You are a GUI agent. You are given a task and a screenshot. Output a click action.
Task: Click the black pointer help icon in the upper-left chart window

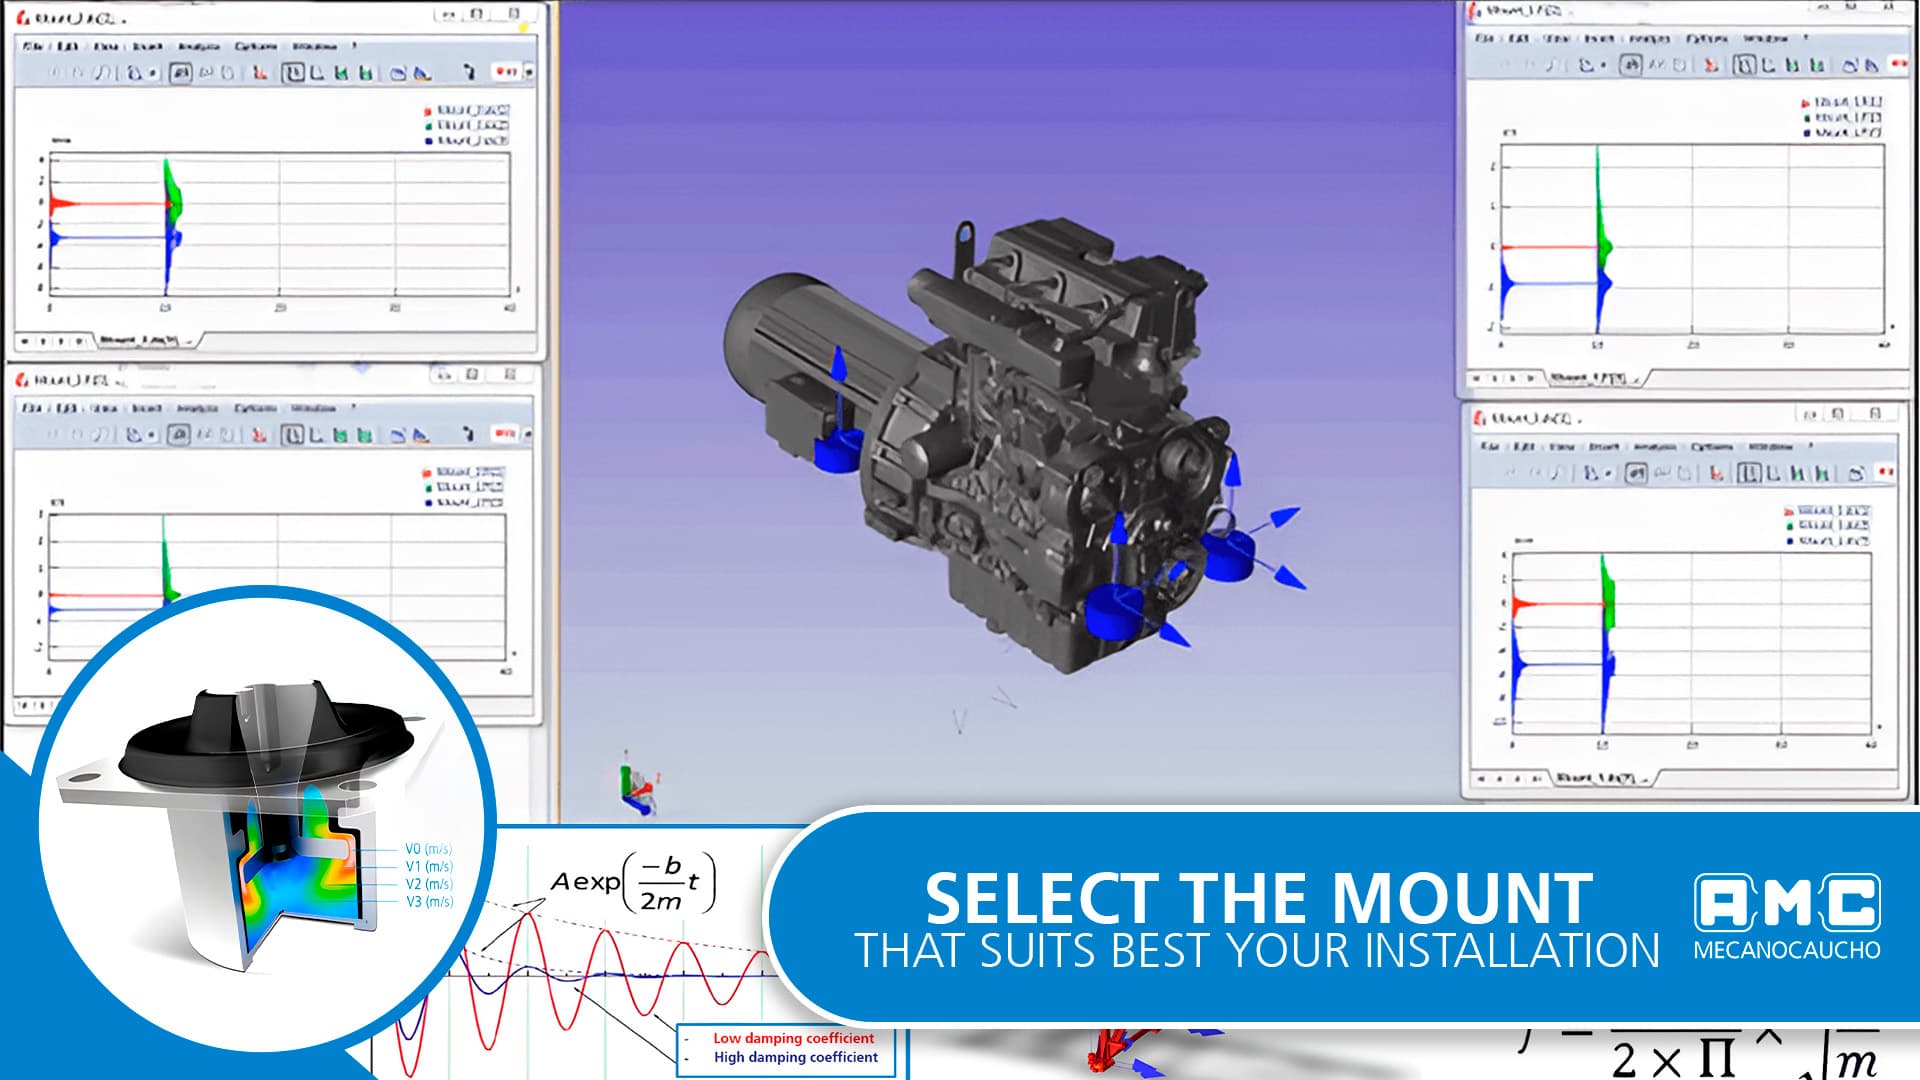(x=469, y=72)
